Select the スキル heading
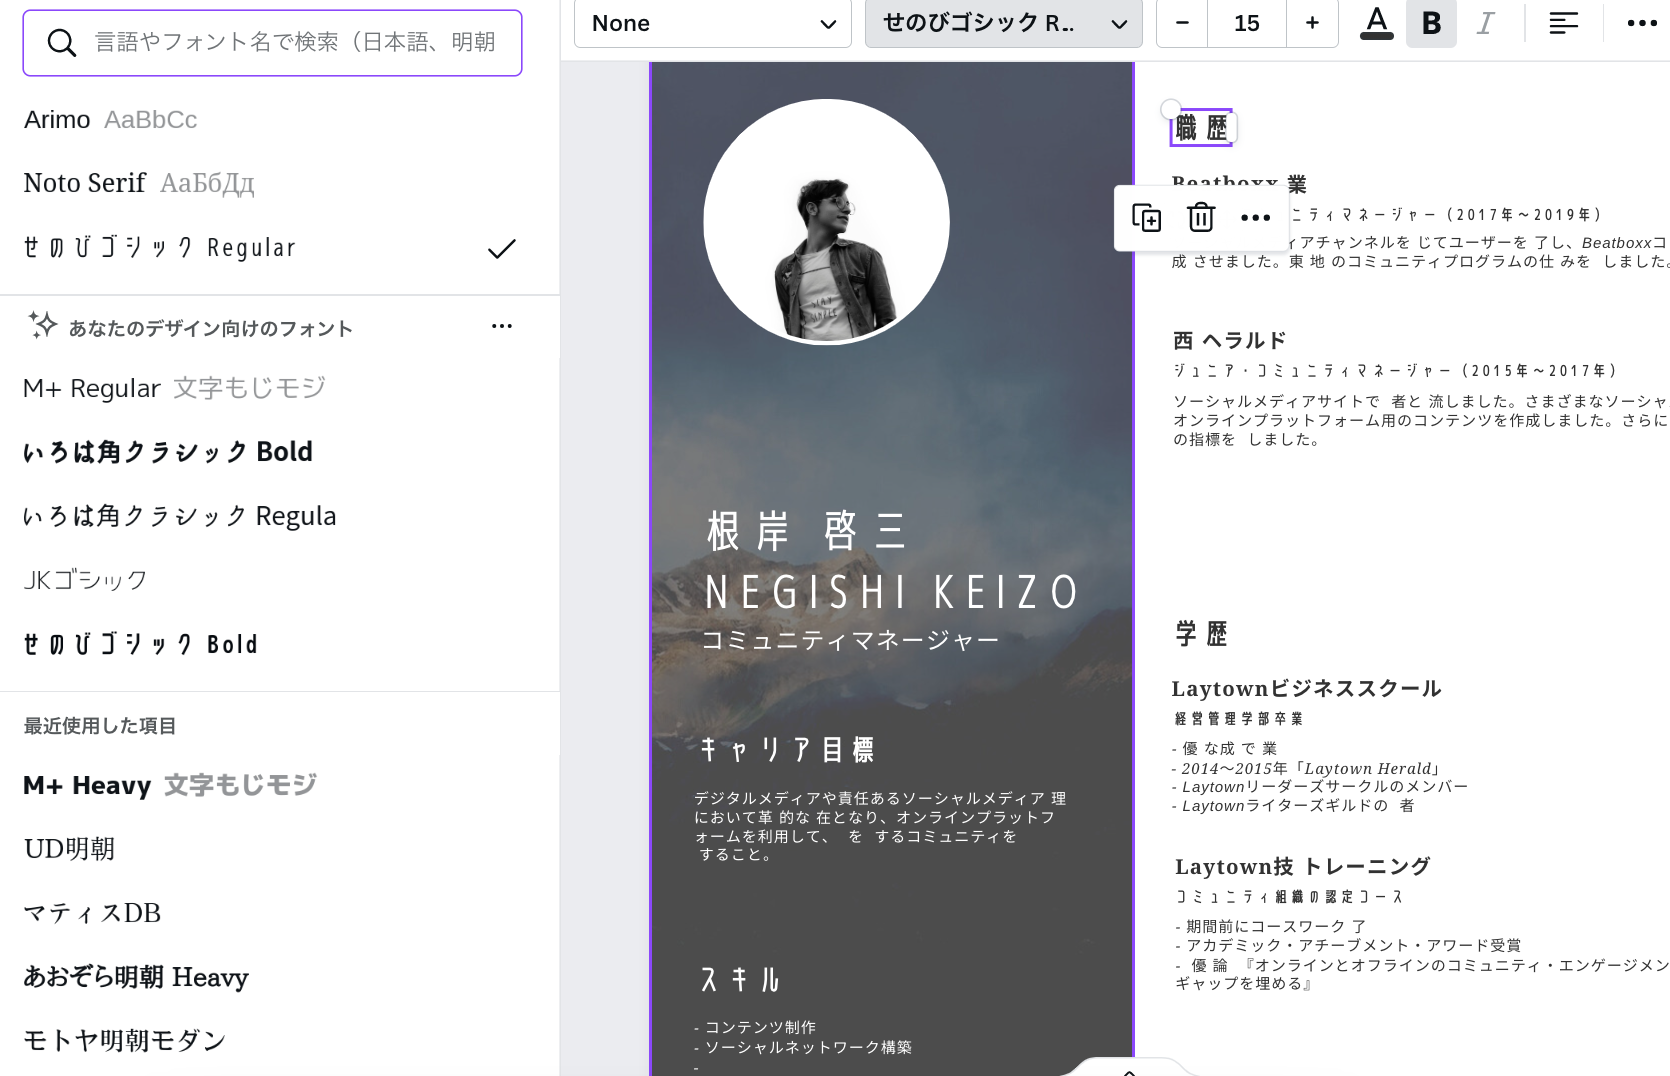This screenshot has height=1076, width=1670. pos(740,980)
